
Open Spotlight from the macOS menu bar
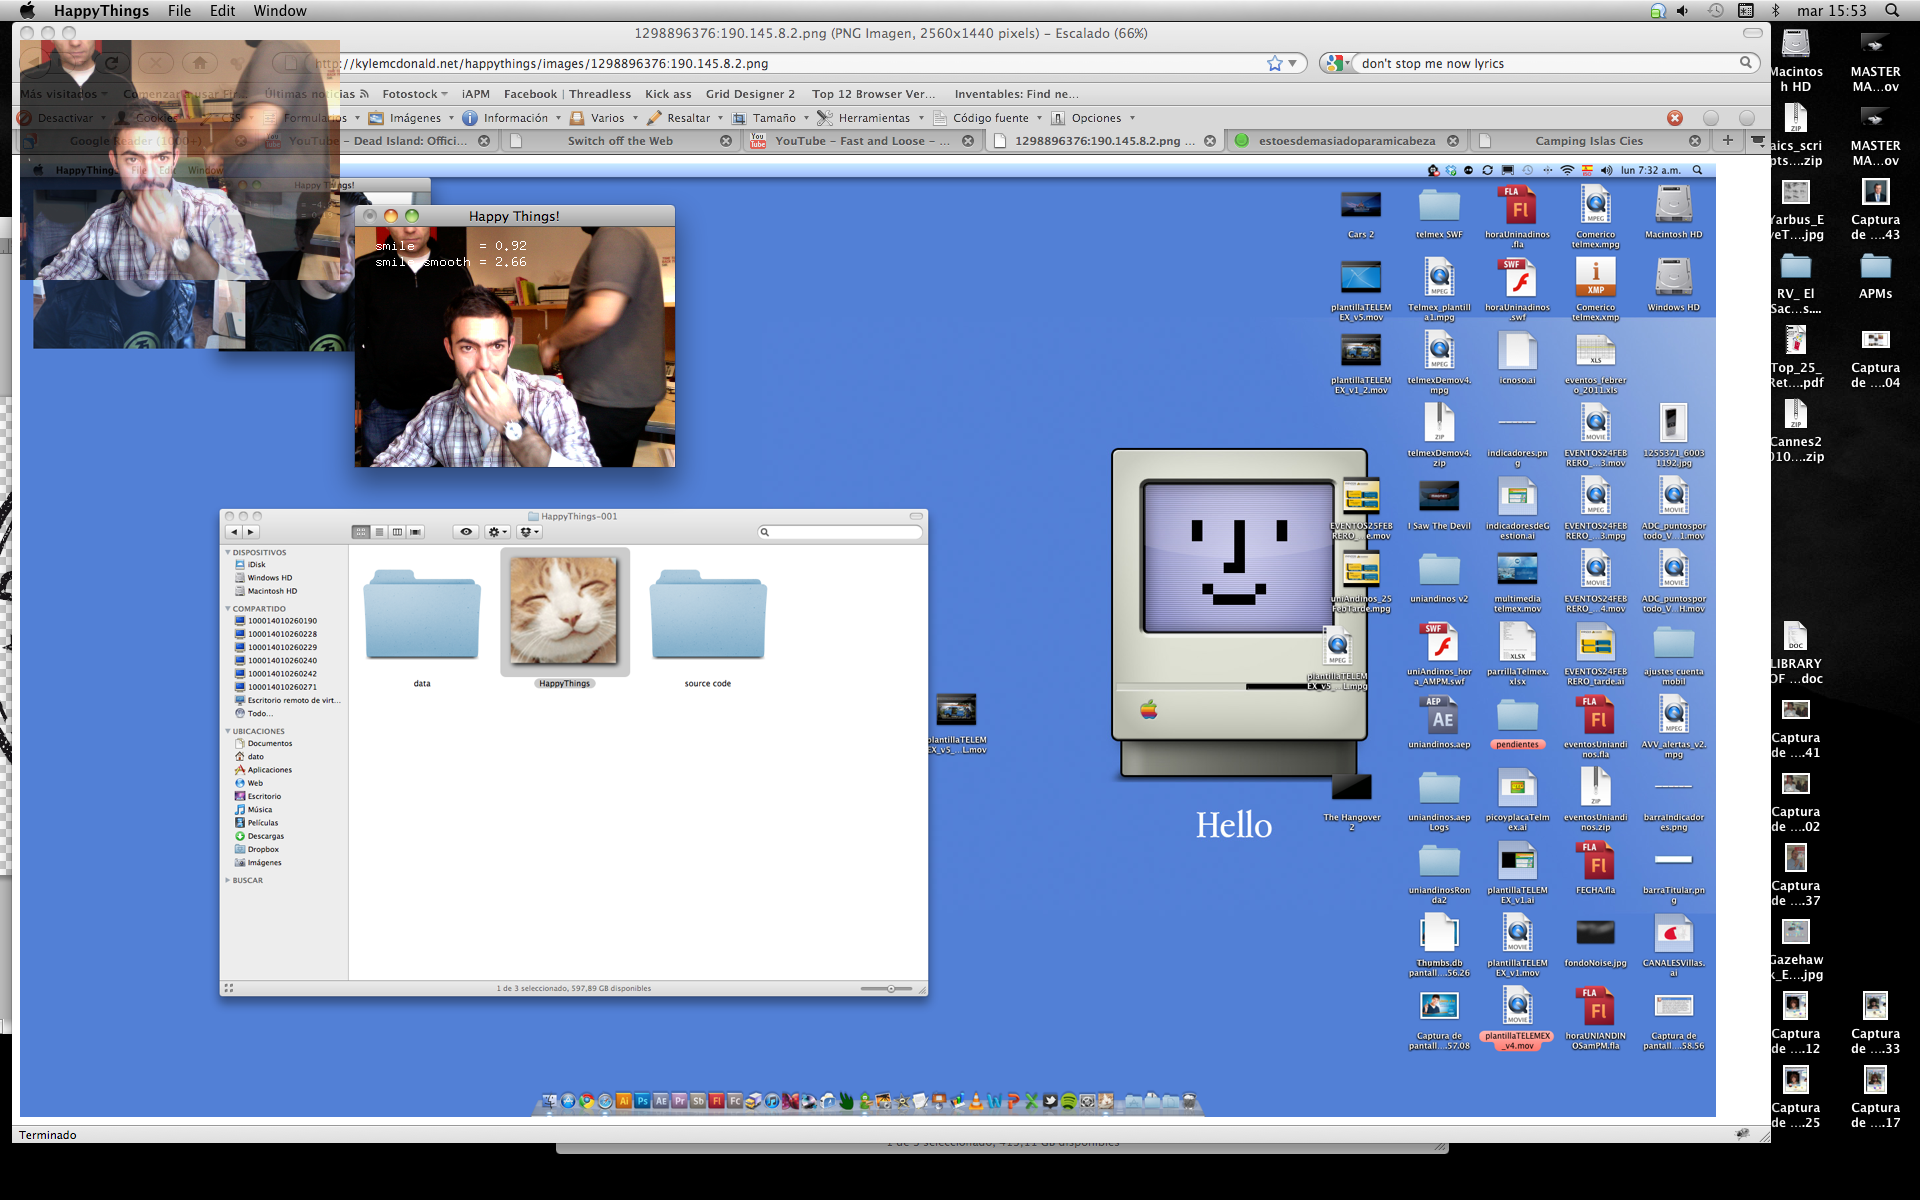[x=1892, y=11]
